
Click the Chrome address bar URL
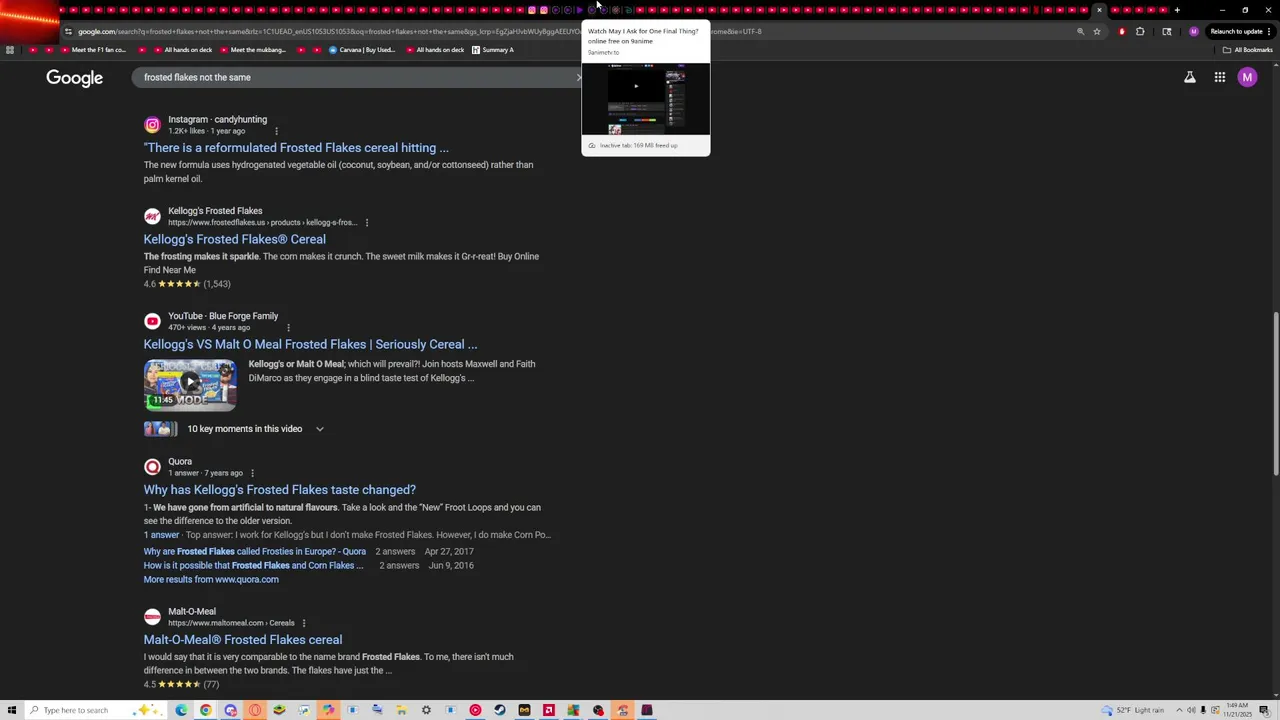point(420,31)
